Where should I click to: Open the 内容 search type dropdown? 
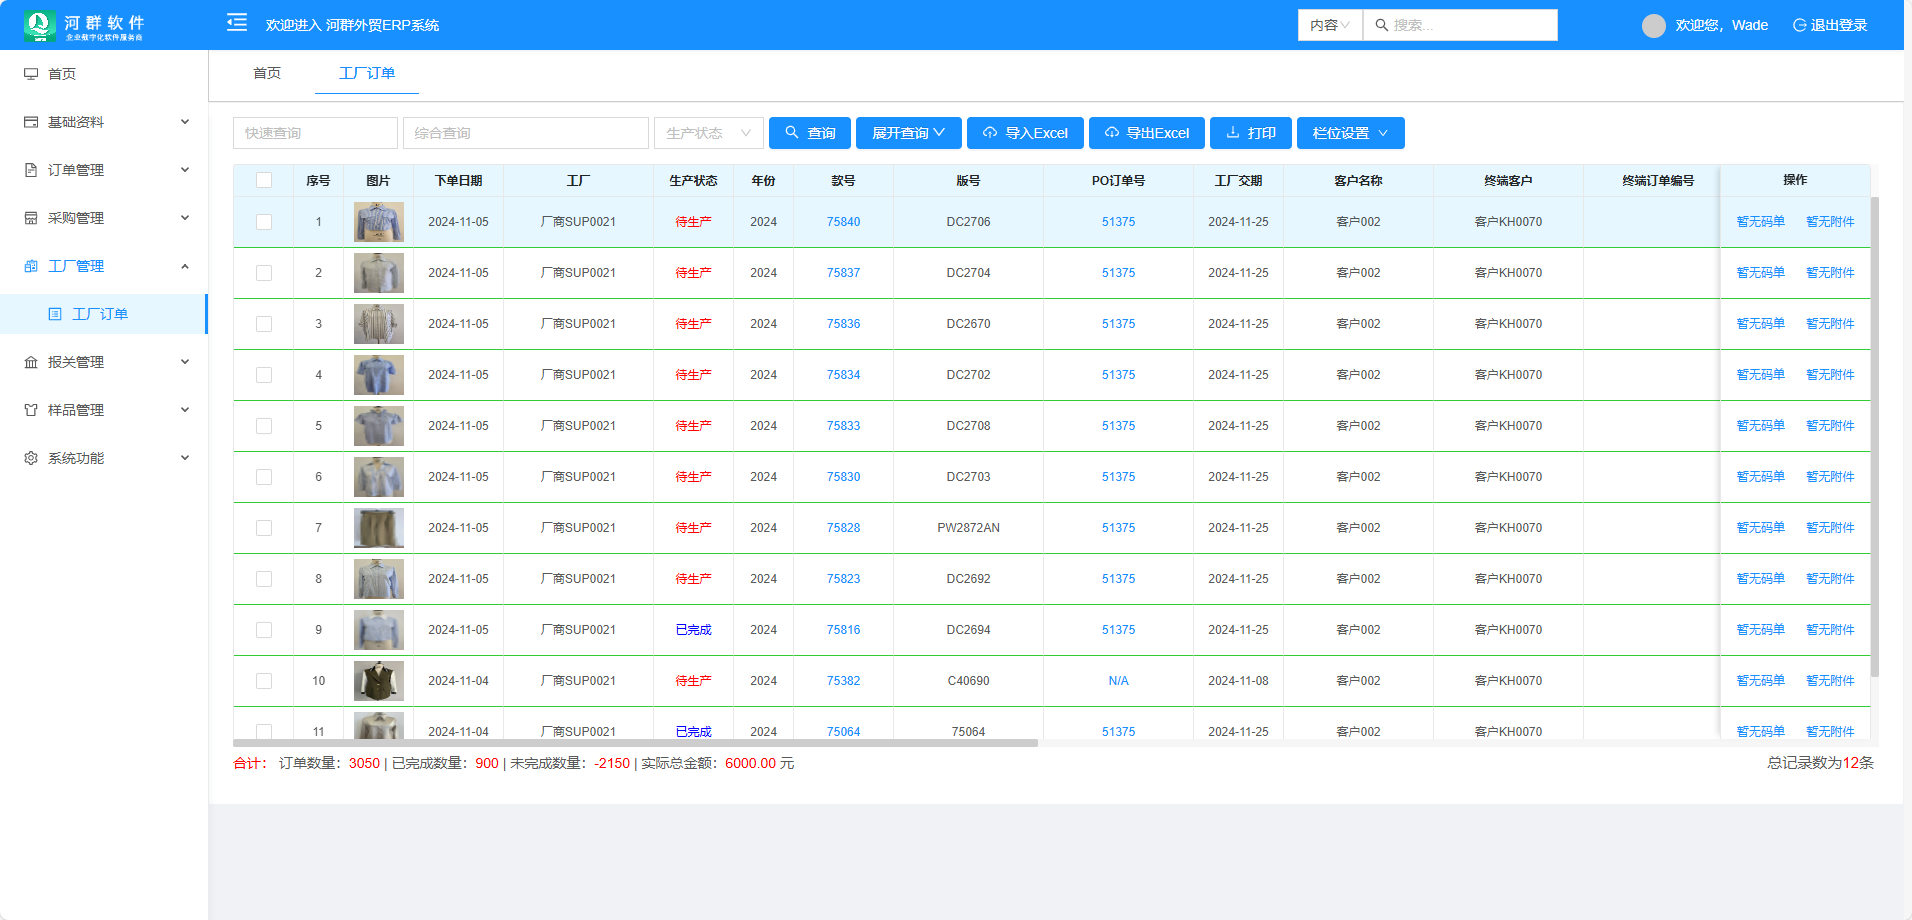(1329, 25)
